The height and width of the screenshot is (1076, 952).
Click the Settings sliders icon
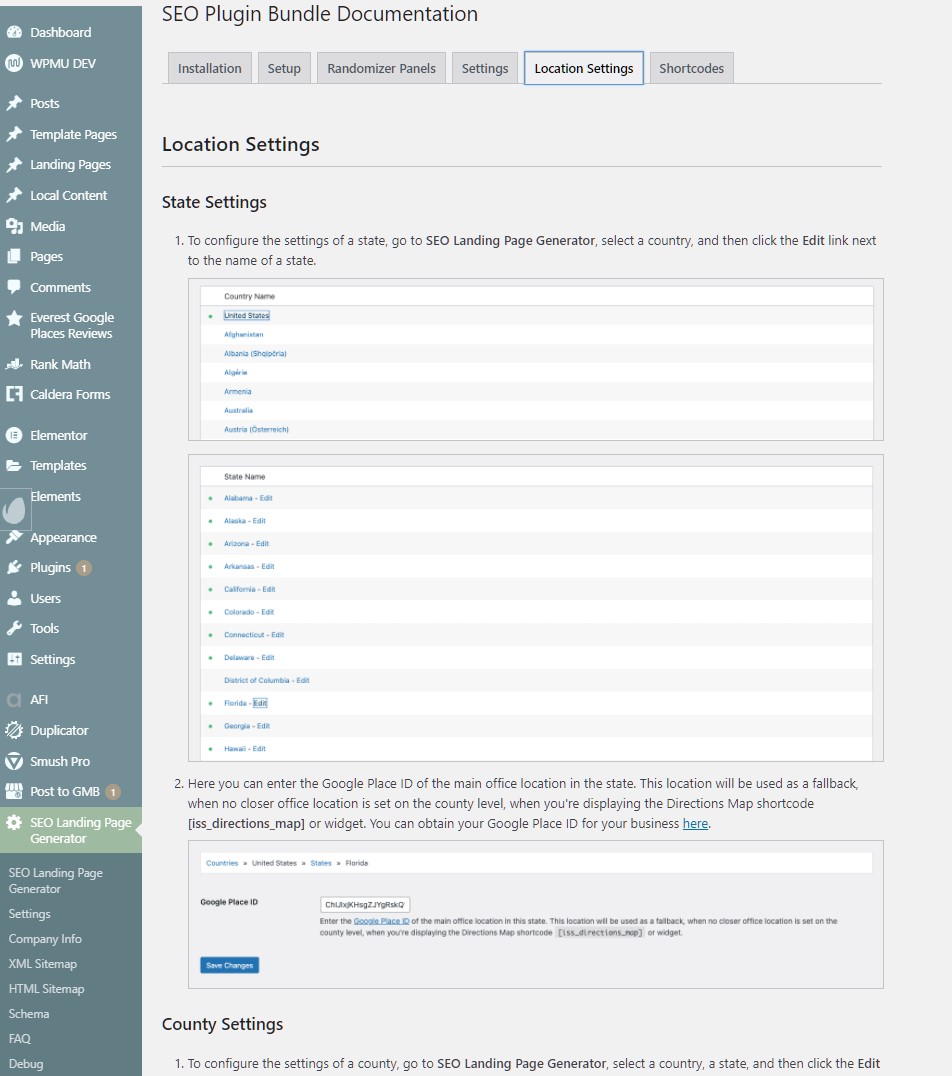tap(14, 659)
